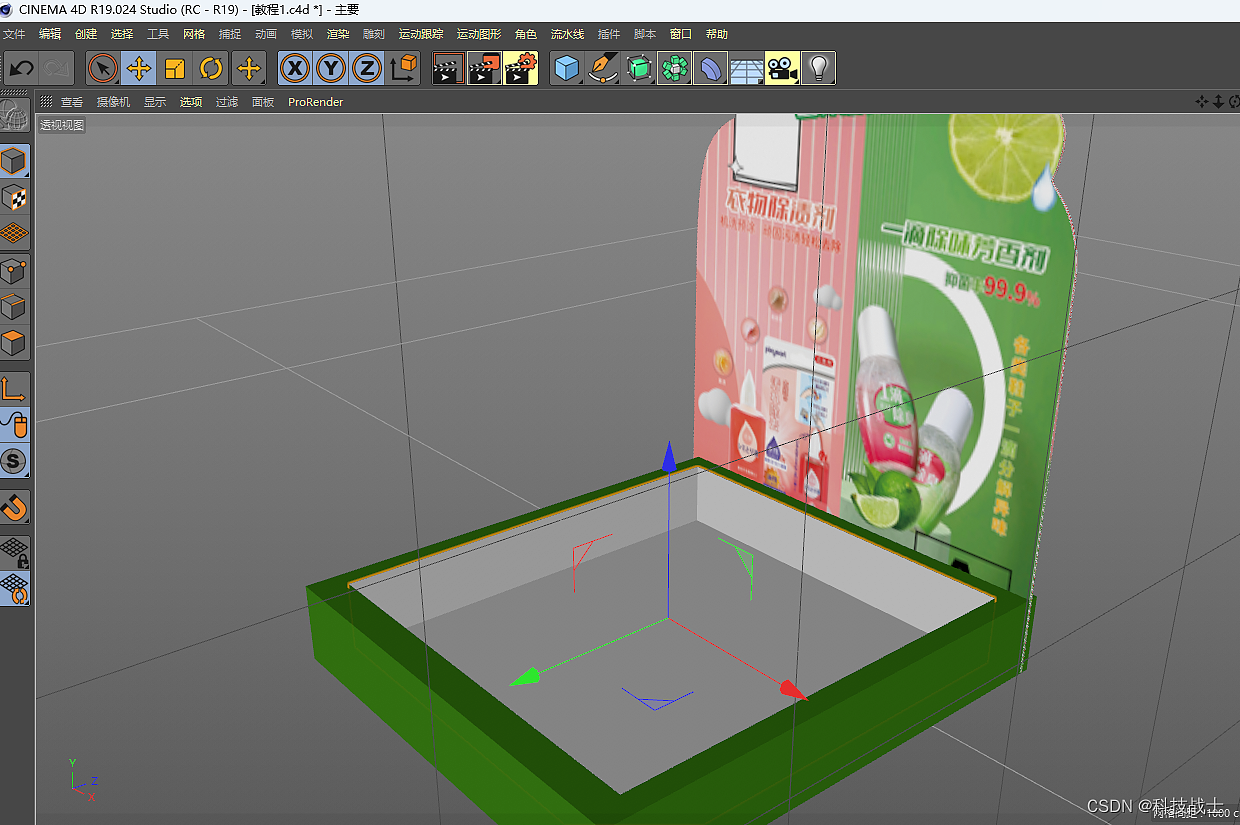Click the viewport zoom navigation icon
Screen dimensions: 1240x825
[x=1219, y=101]
